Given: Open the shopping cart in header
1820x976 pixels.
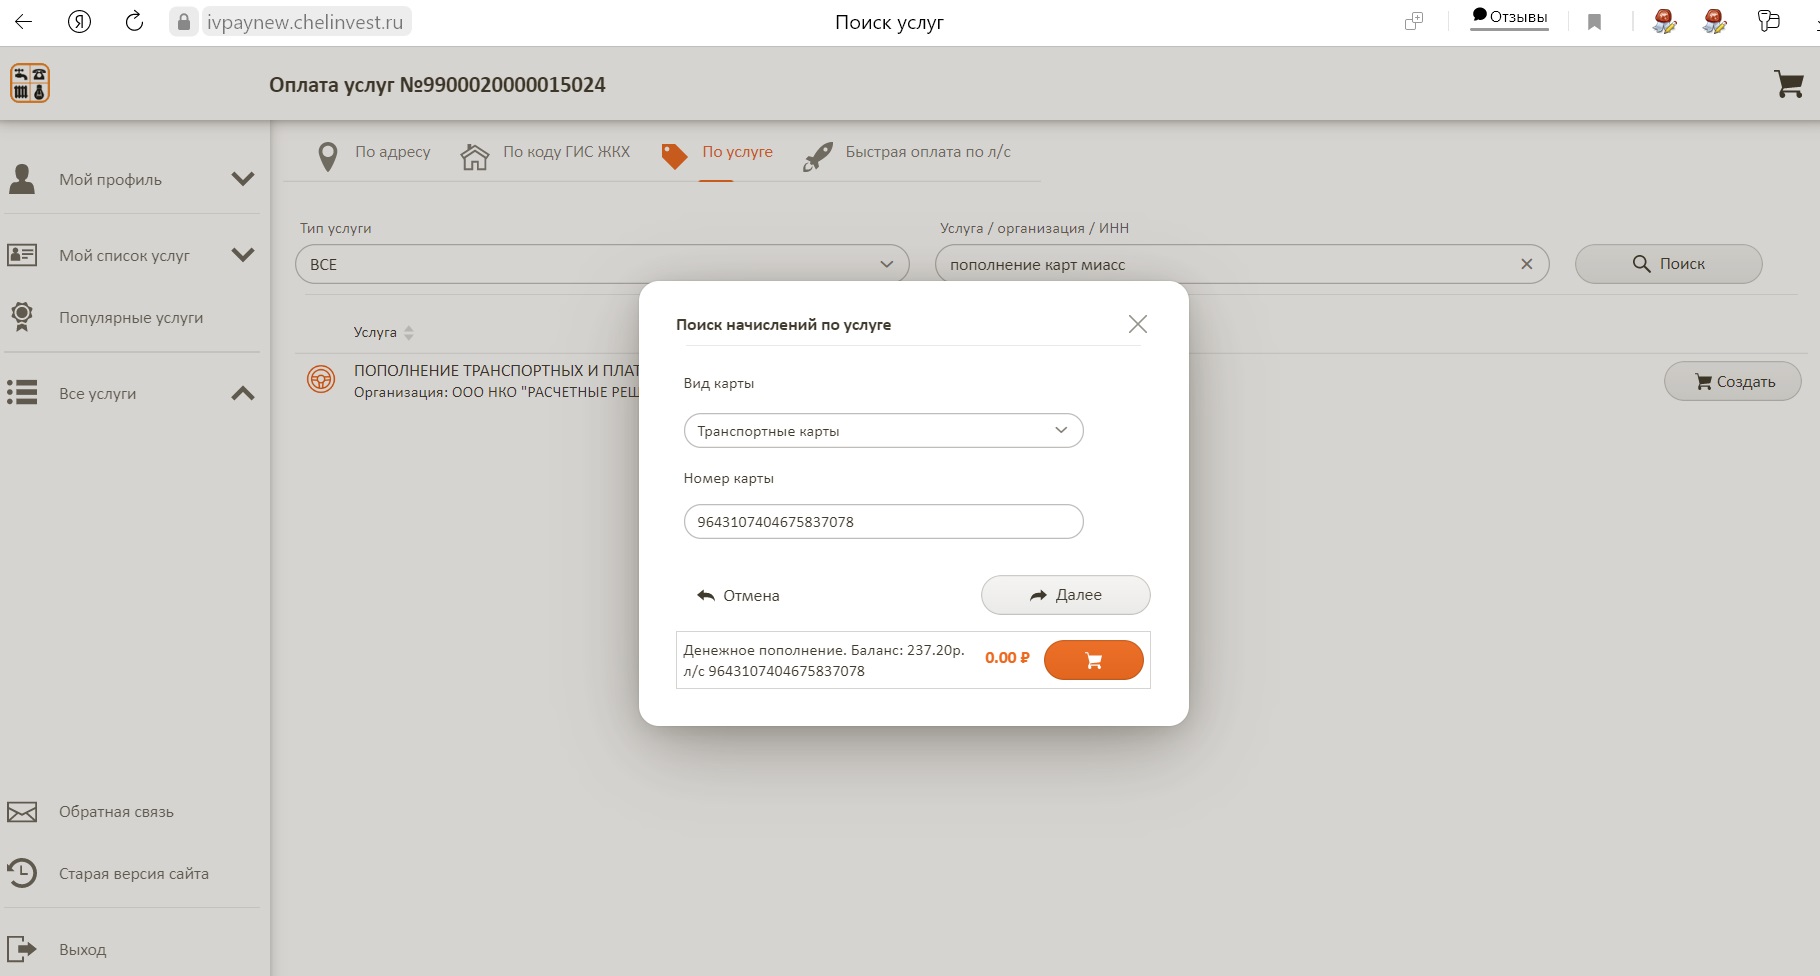Looking at the screenshot, I should point(1789,84).
